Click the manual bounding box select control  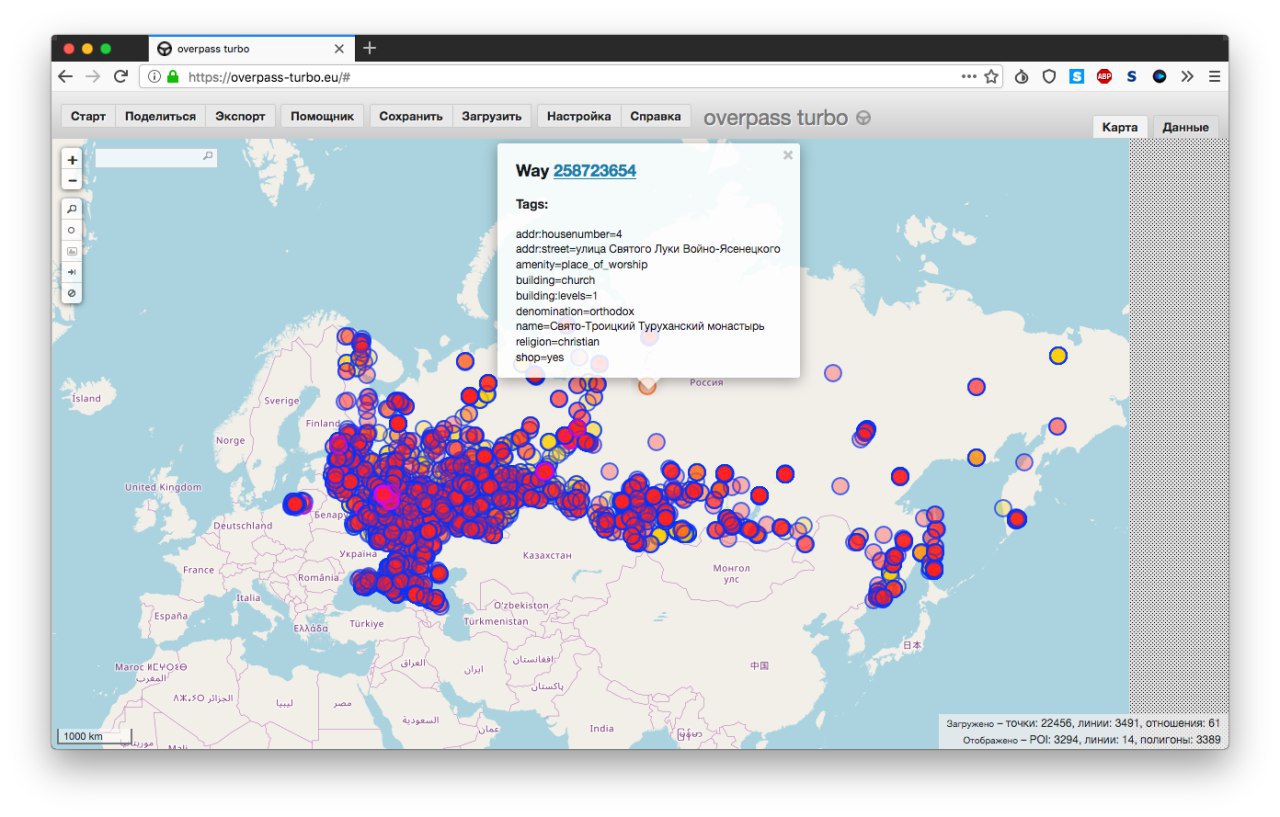point(72,251)
